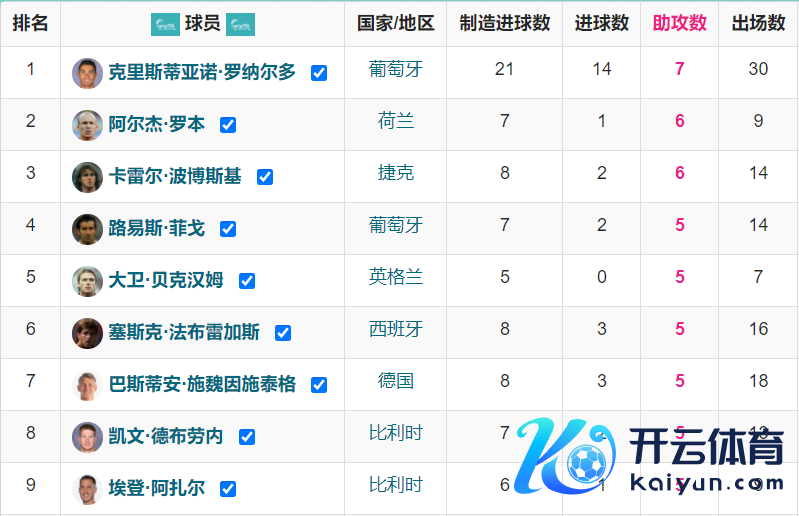The image size is (799, 516).
Task: Click 巴斯蒂安·施魏因施泰格's avatar photo
Action: (x=87, y=385)
